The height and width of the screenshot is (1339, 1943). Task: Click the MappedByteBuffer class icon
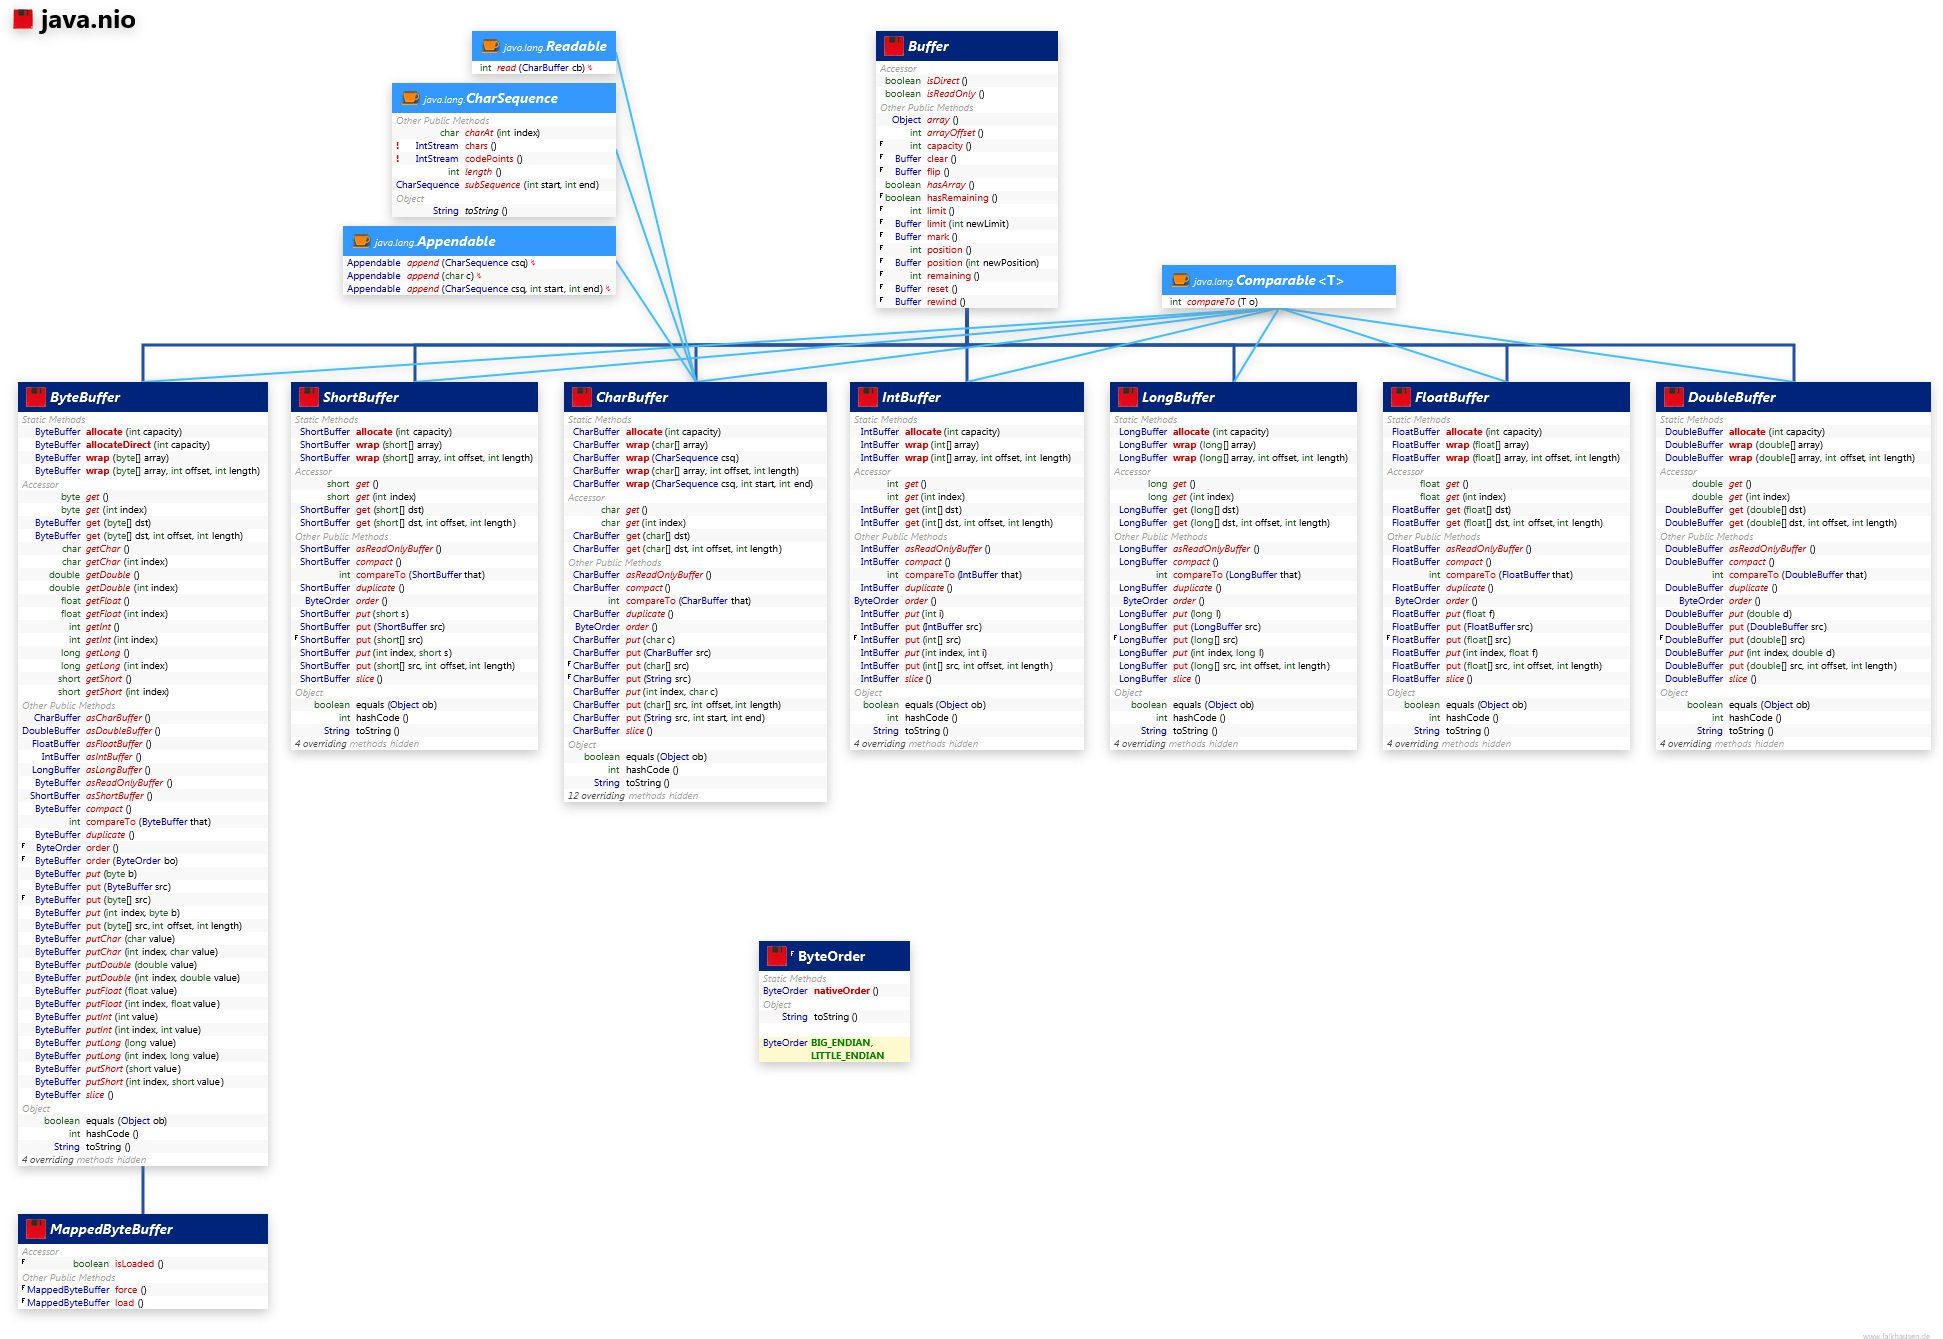[x=35, y=1229]
